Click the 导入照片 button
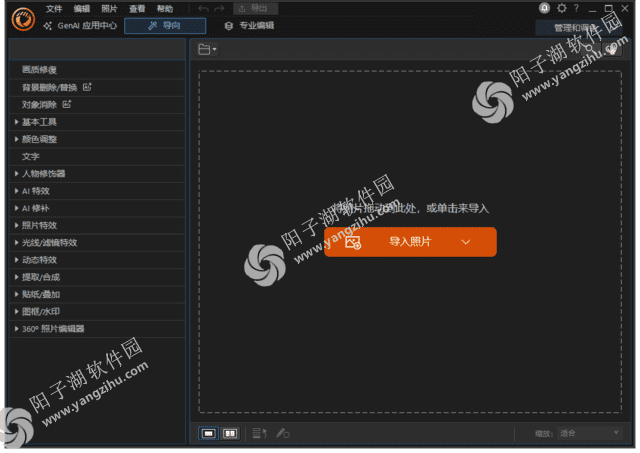This screenshot has width=640, height=453. [x=410, y=242]
